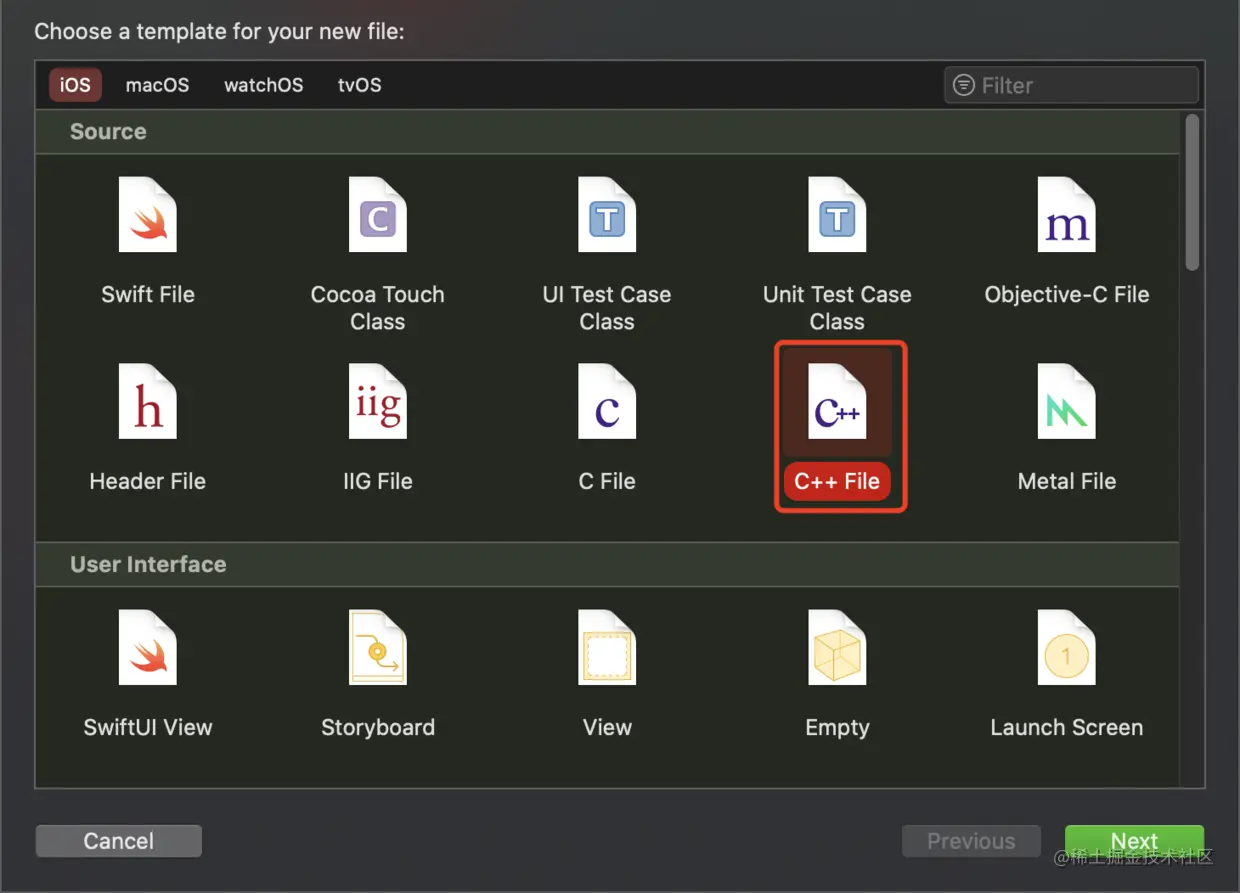Click the 'Cocoa Touch Class' label

tap(378, 308)
